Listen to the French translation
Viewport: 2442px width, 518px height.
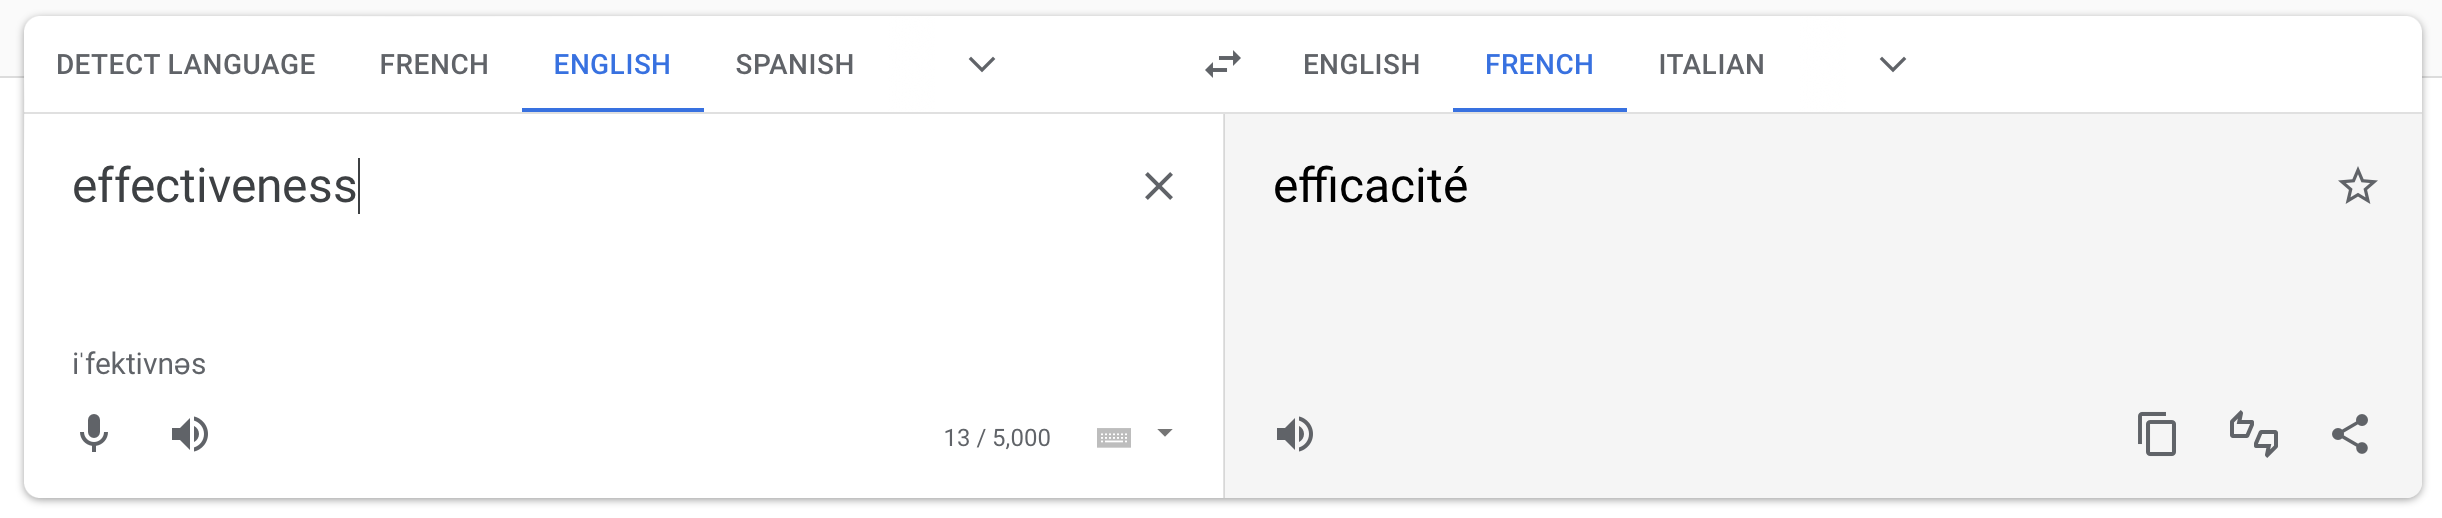tap(1294, 434)
